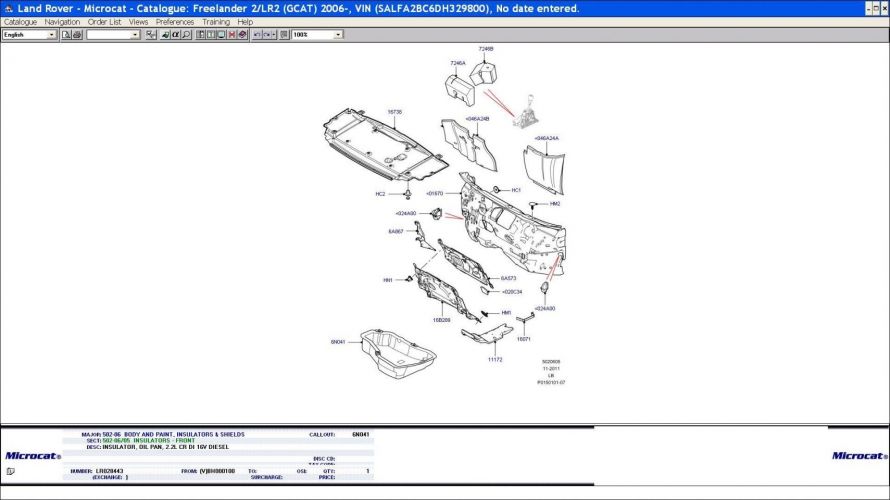The width and height of the screenshot is (890, 500).
Task: Open the Training menu
Action: pyautogui.click(x=216, y=22)
